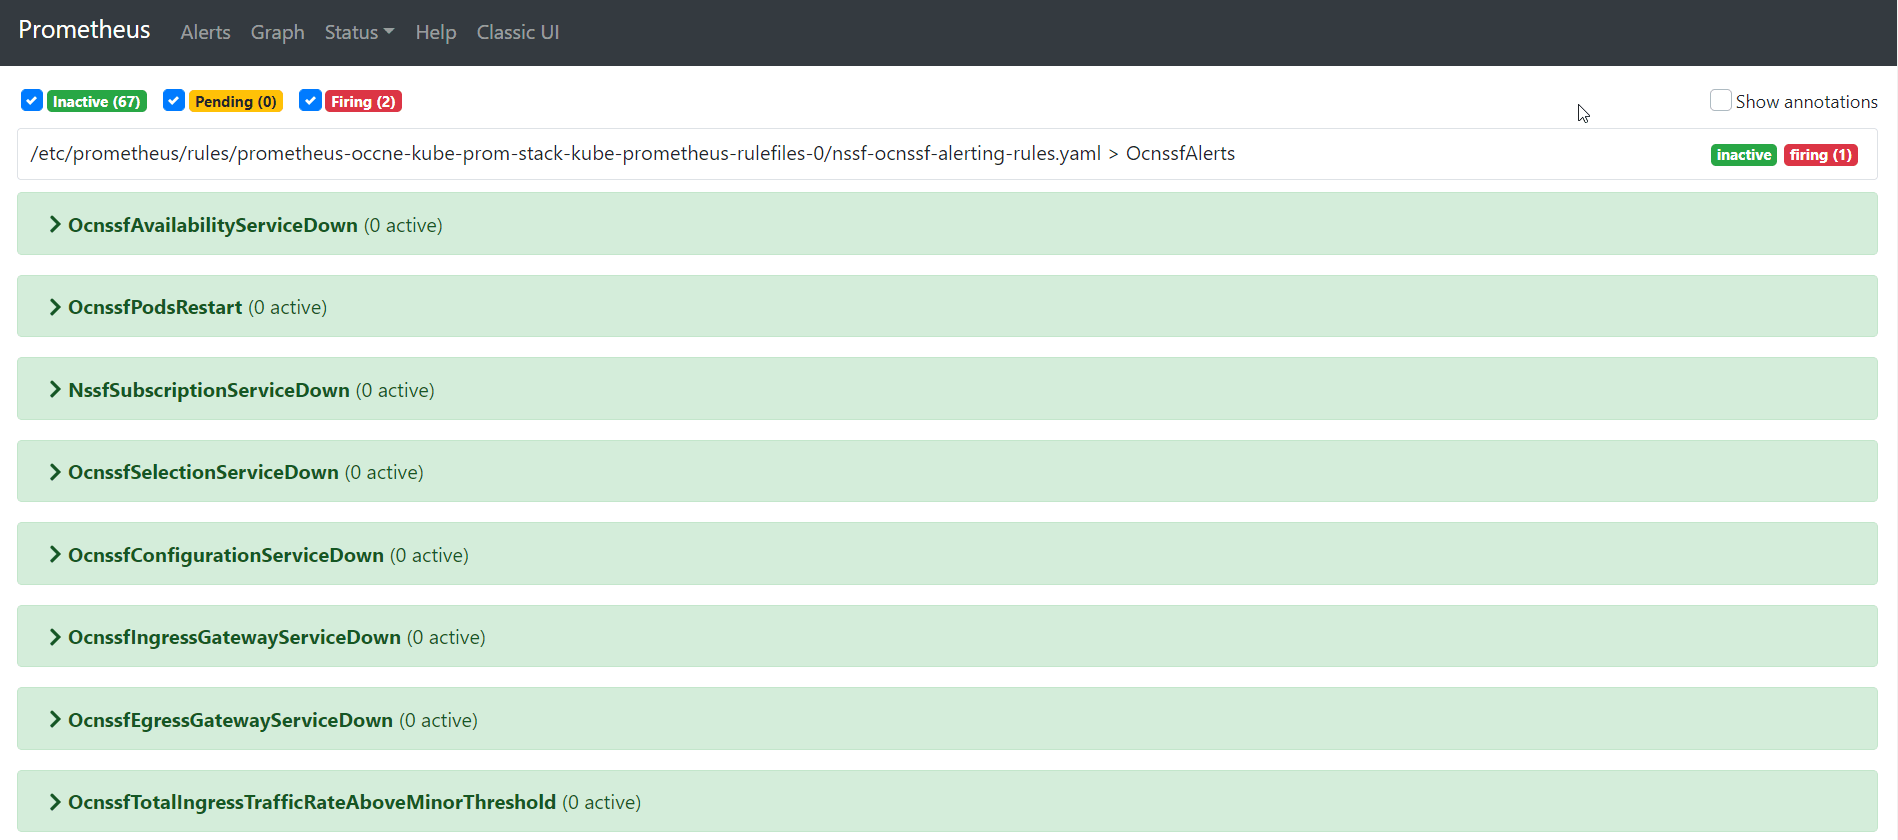Expand the OcnssfTotalIngressTrafficRateAboveMinorThreshold rule
This screenshot has width=1898, height=840.
point(311,801)
